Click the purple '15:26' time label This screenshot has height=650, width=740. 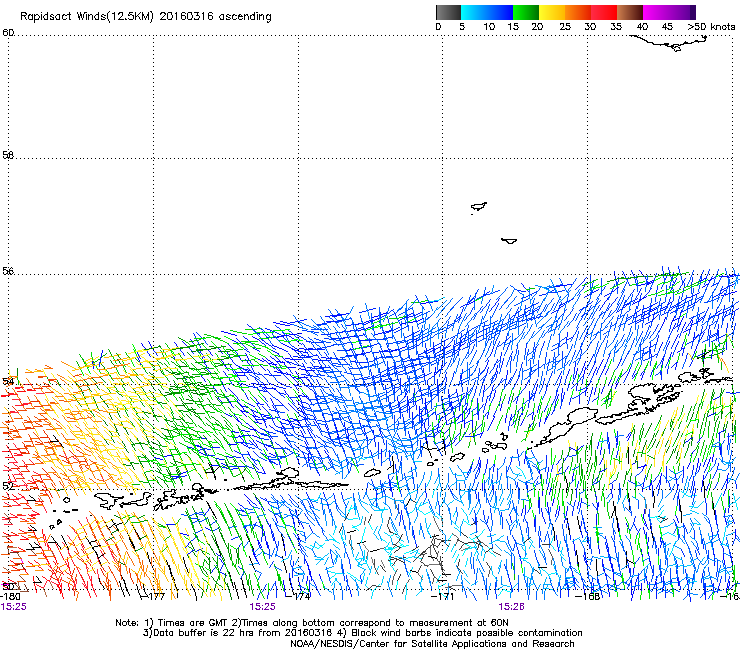coord(512,607)
